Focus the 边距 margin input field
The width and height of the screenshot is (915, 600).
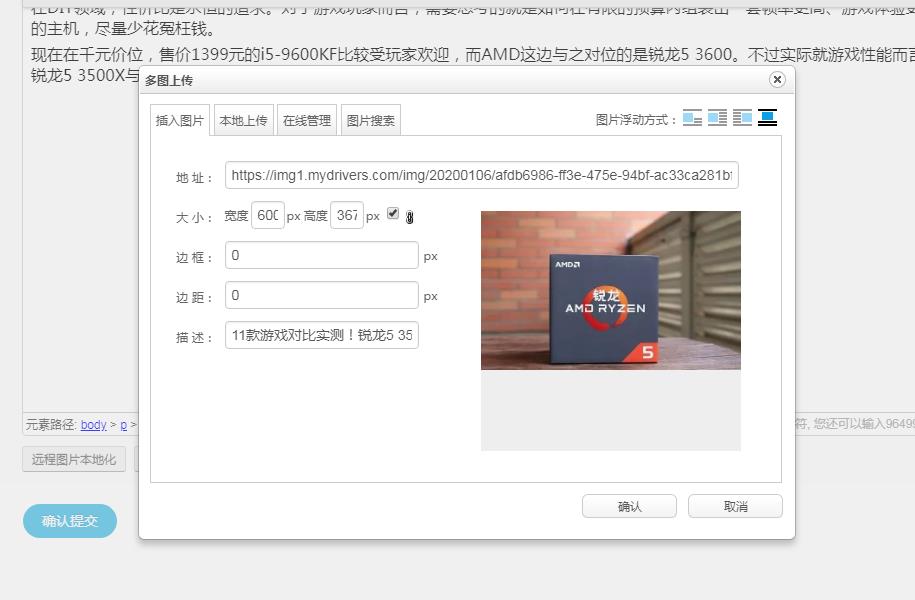point(322,295)
